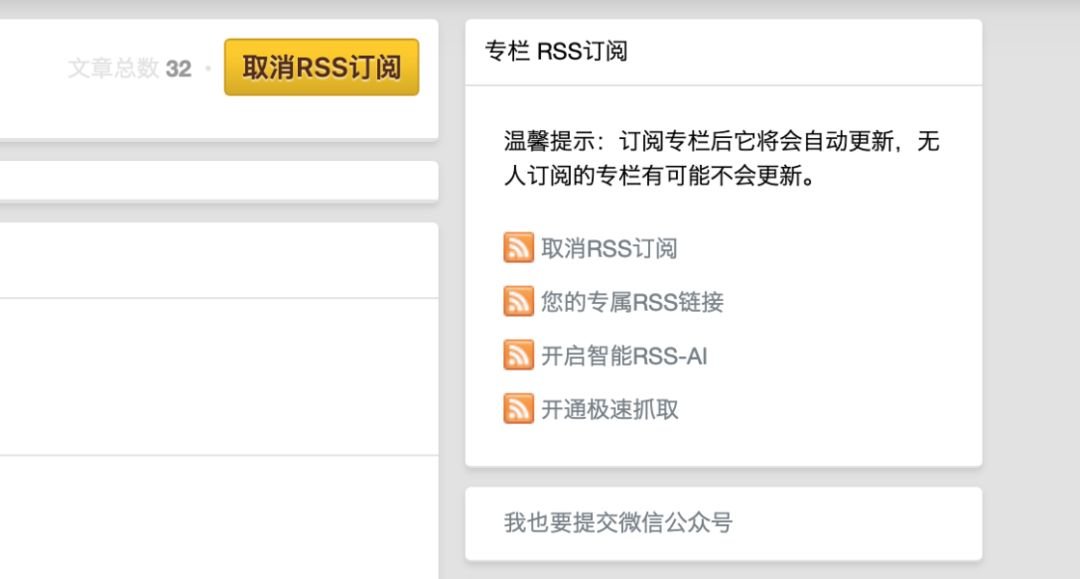Click the RSS icon beside 取消RSS订阅 link

[518, 247]
